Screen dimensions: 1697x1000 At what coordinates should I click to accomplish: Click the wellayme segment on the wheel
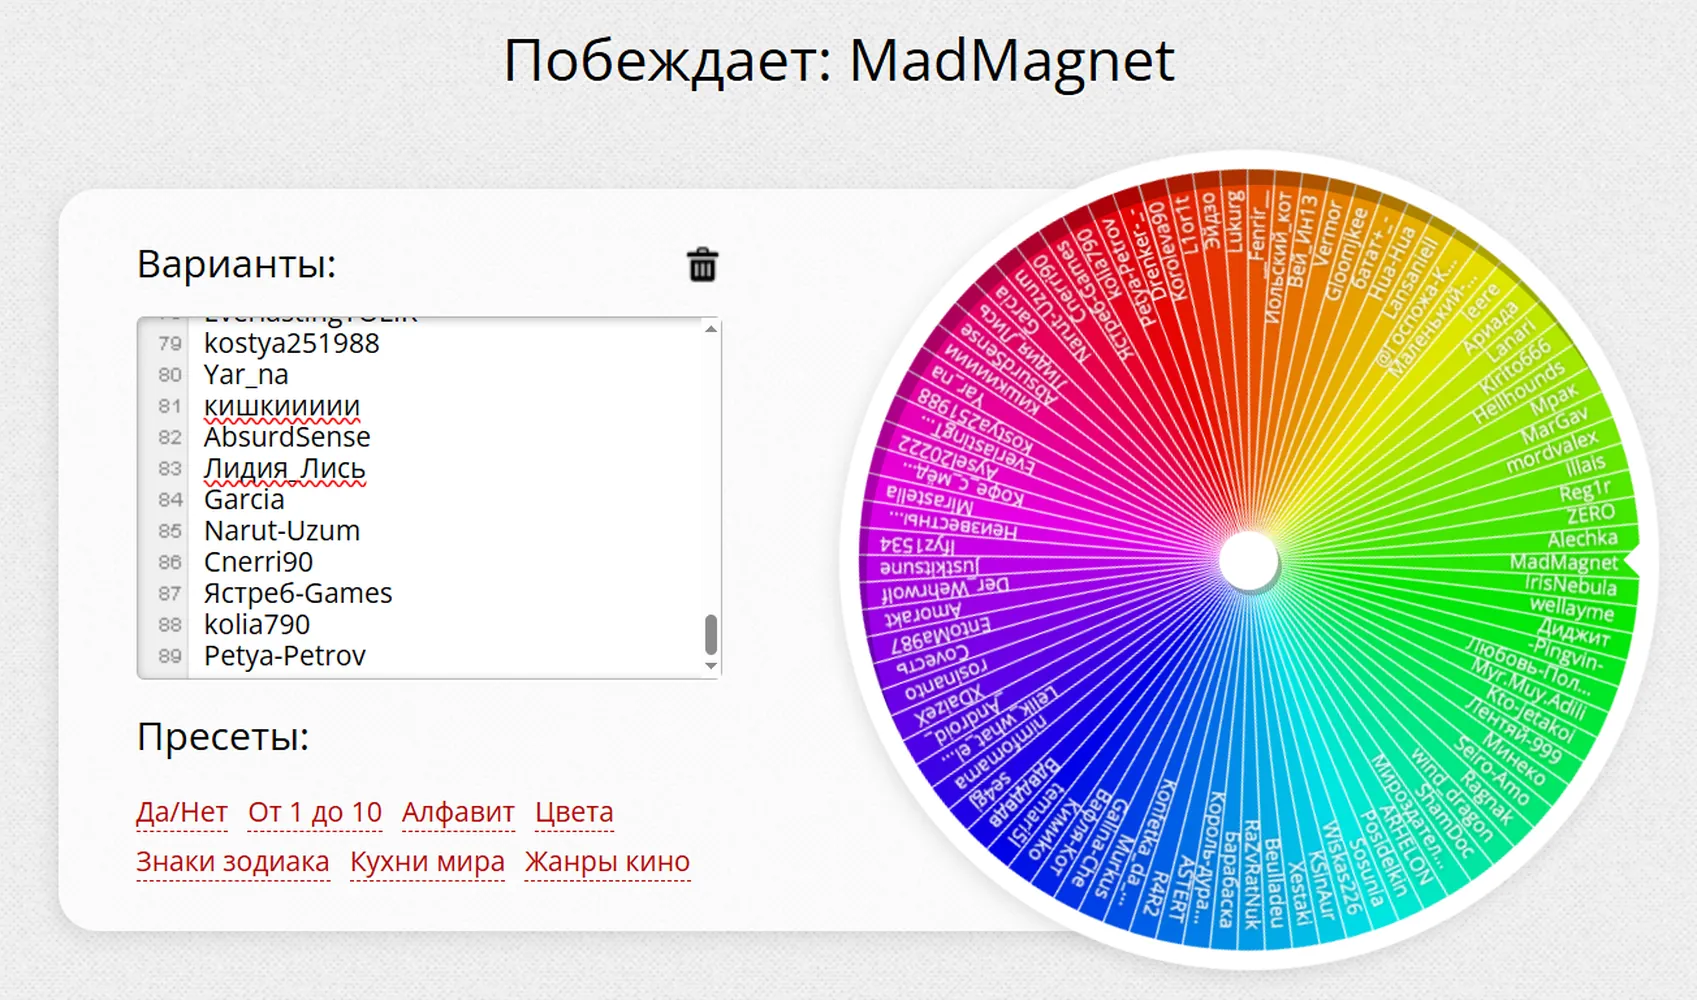pos(1572,608)
